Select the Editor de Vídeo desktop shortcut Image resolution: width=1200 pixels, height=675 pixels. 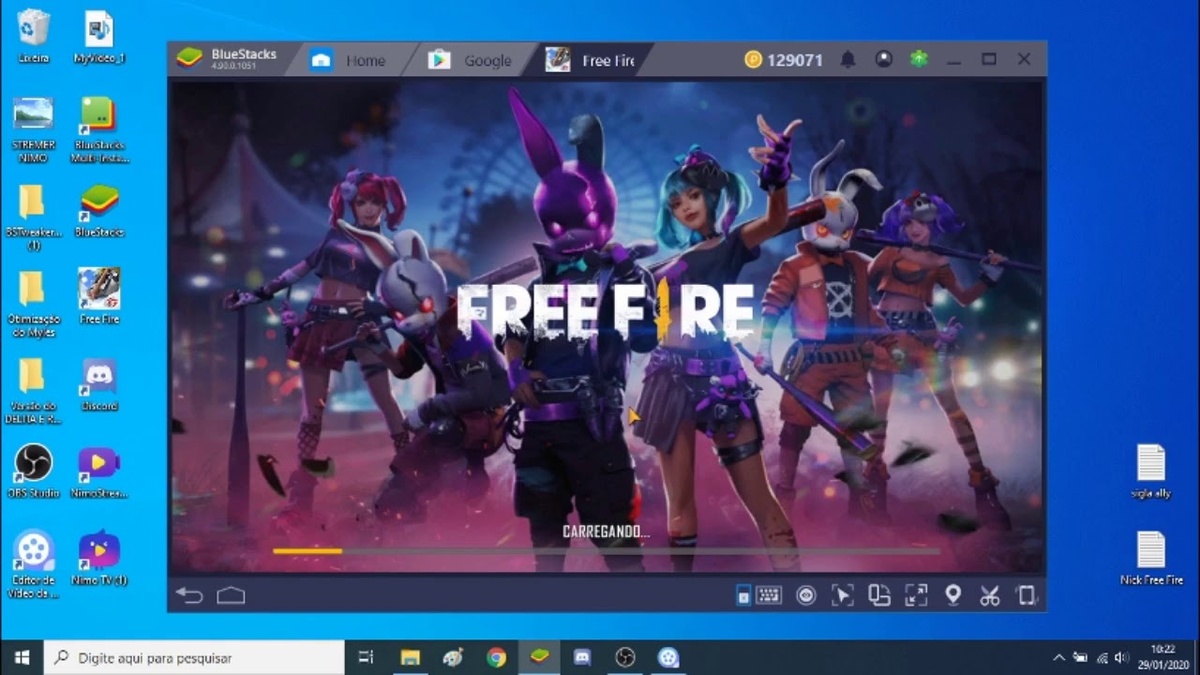(33, 564)
